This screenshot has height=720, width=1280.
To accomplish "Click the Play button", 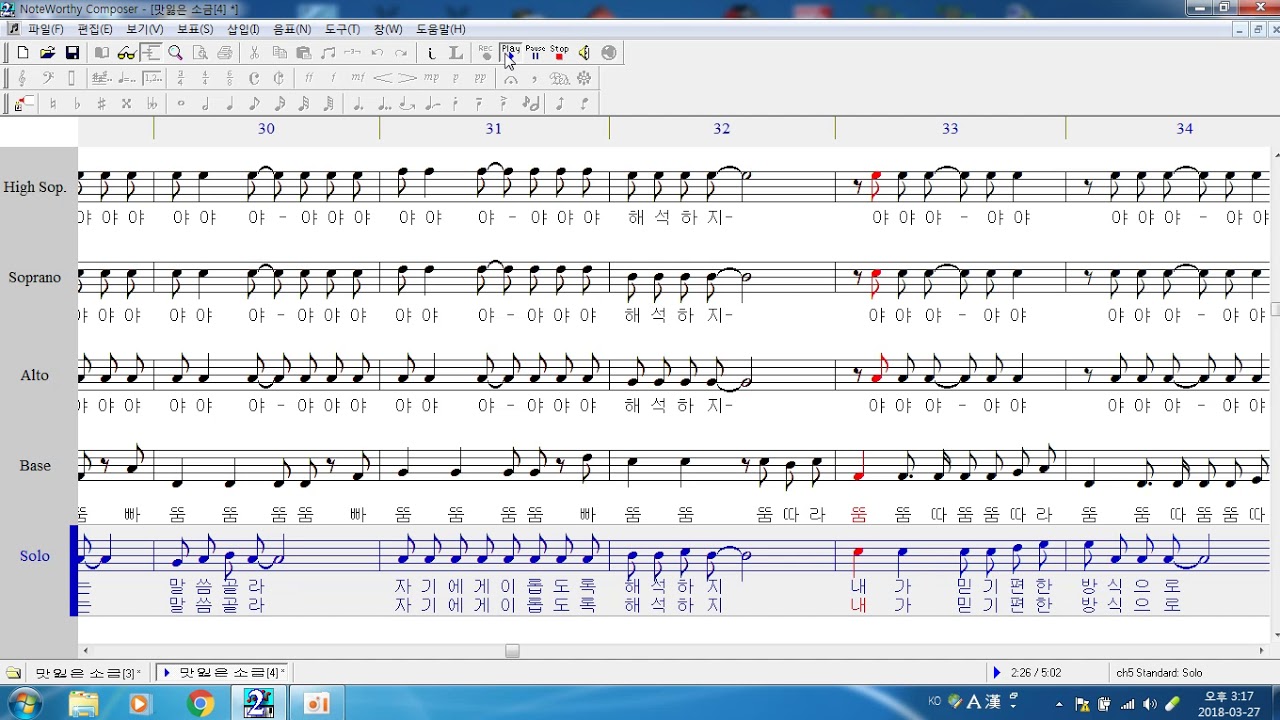I will (x=510, y=52).
